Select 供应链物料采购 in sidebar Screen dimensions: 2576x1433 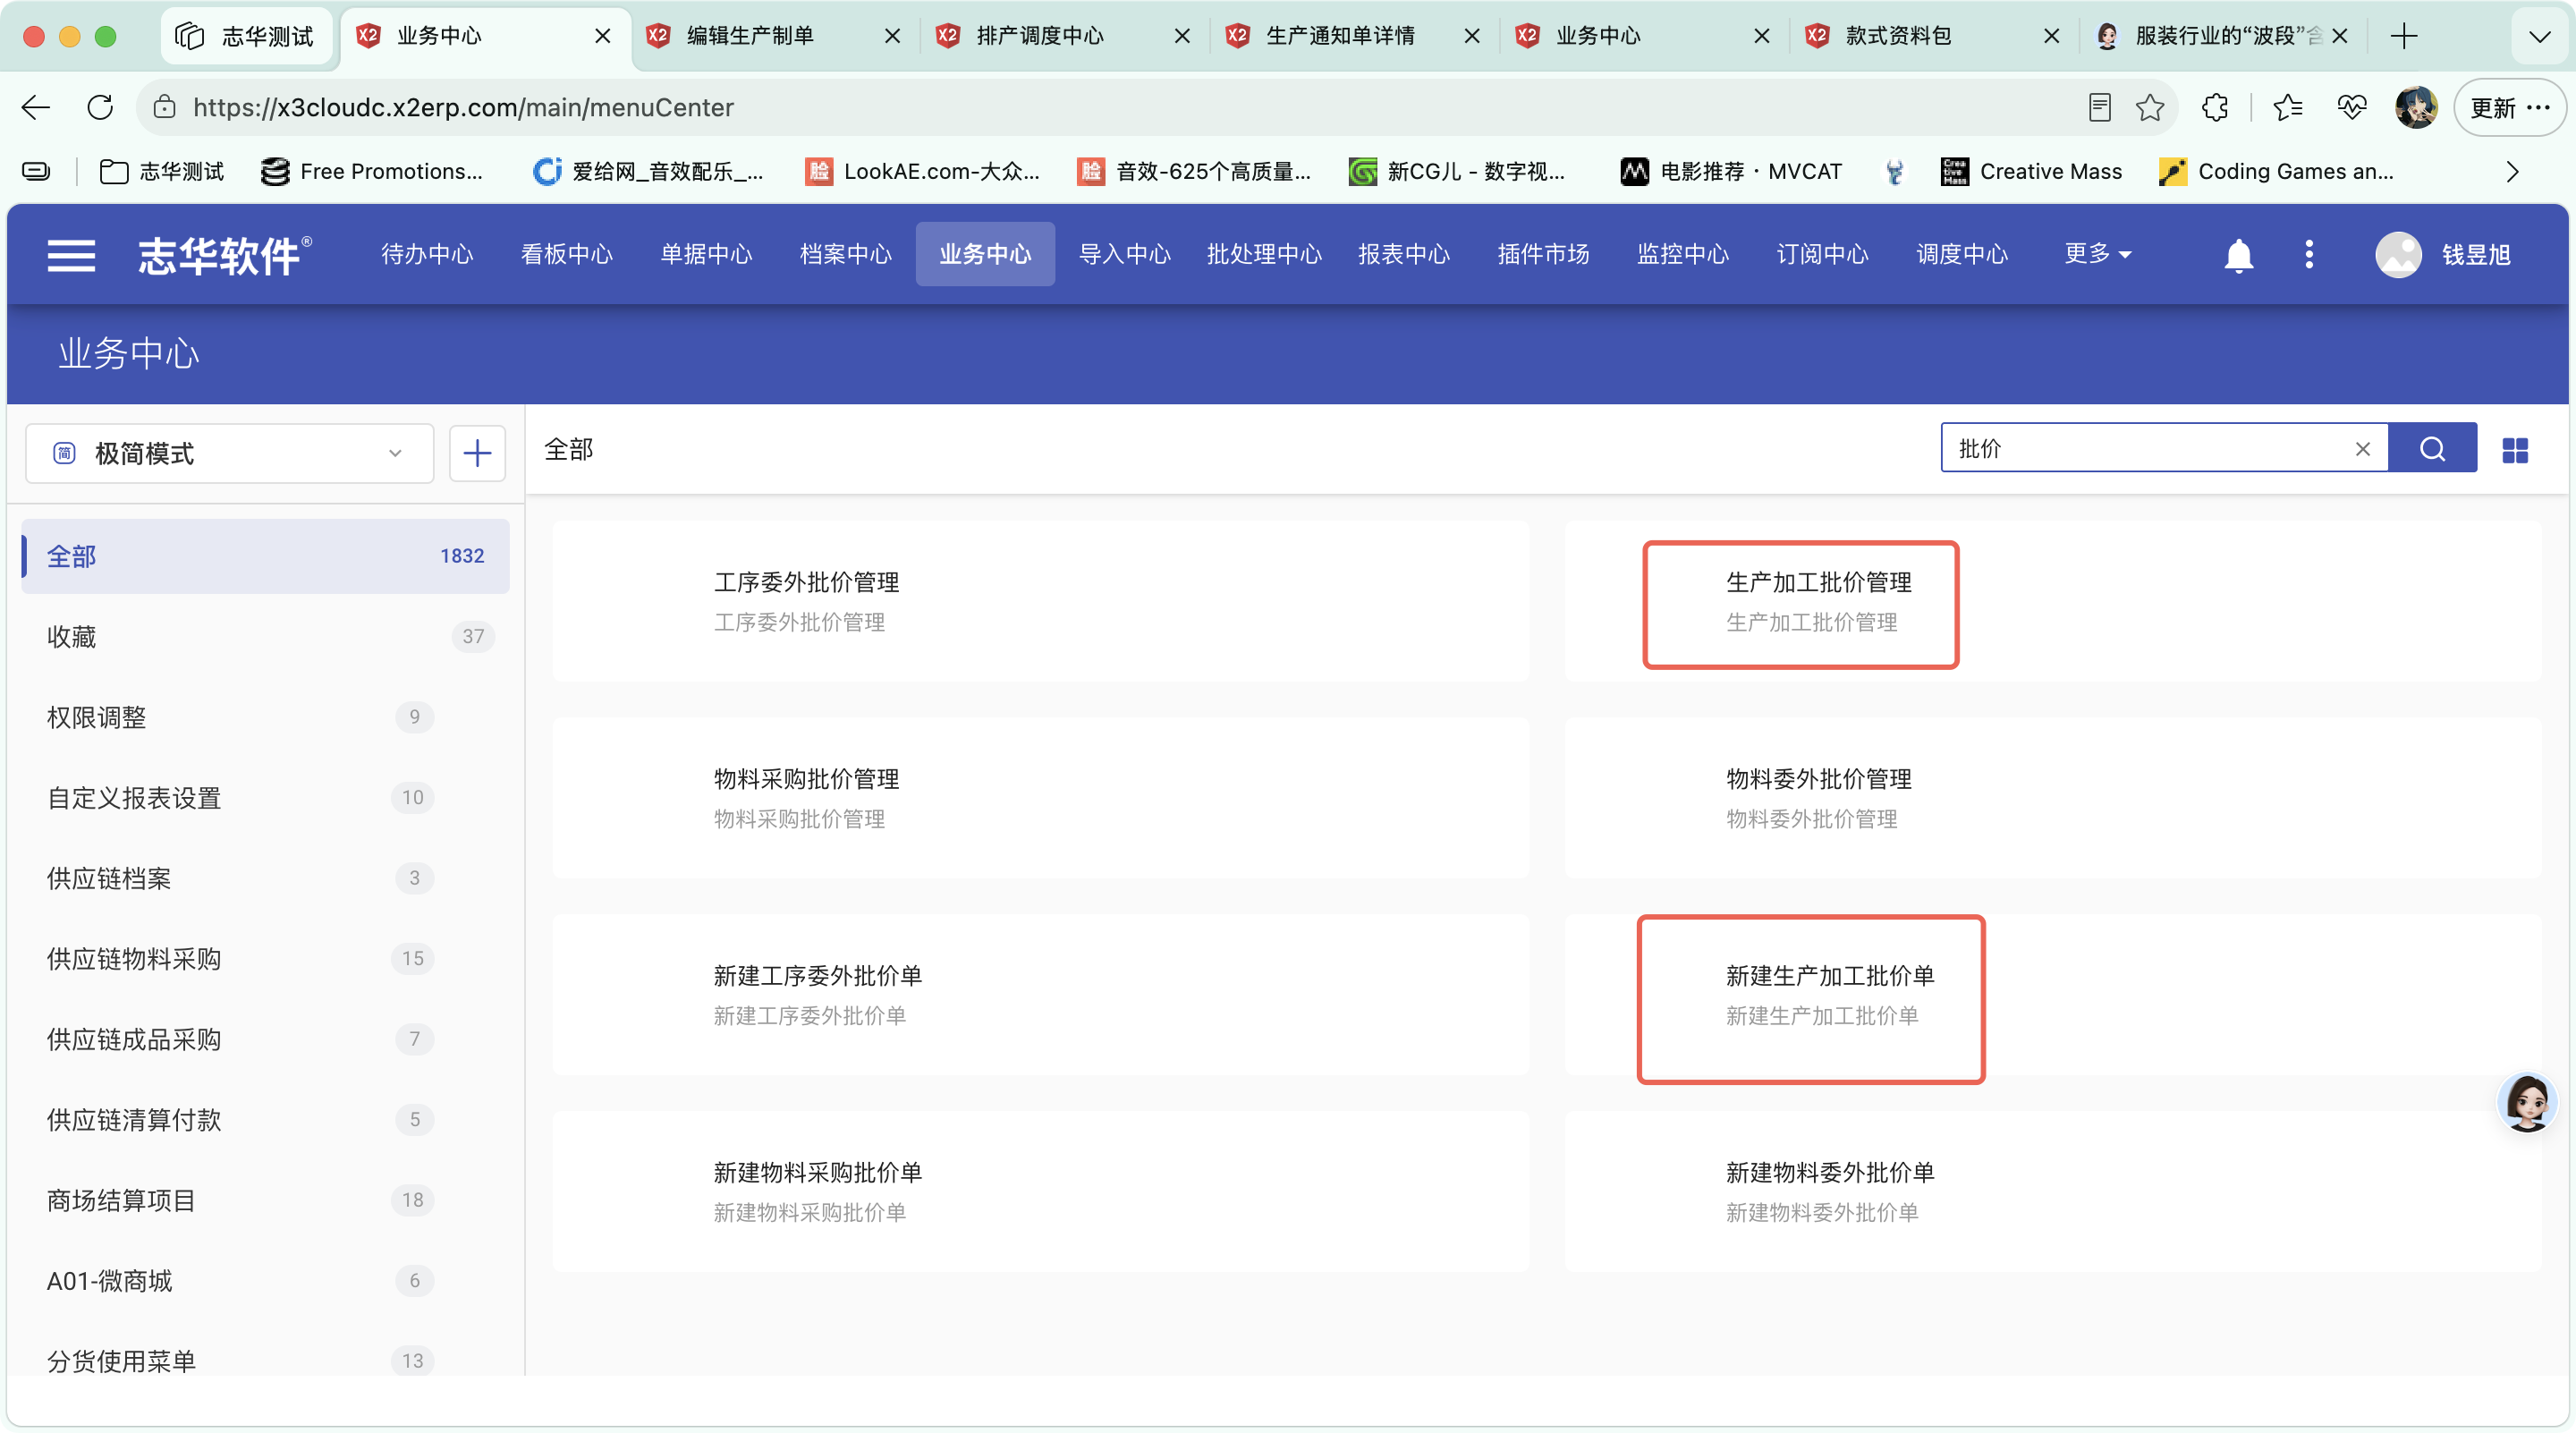[265, 958]
